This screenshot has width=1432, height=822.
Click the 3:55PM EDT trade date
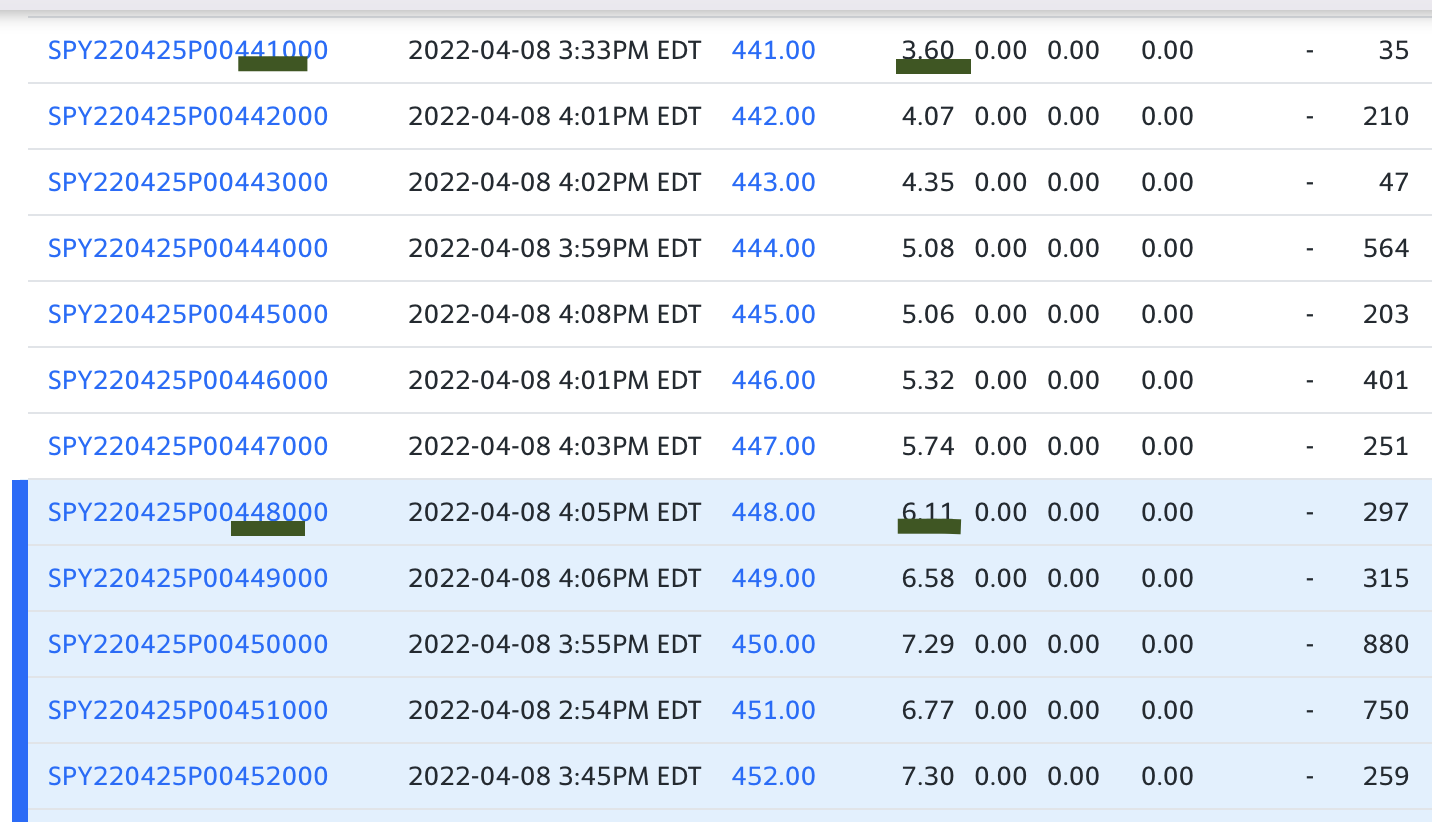pos(555,644)
